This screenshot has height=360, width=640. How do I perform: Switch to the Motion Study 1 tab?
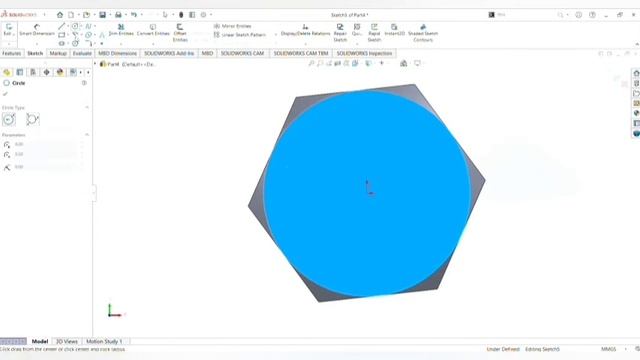[x=104, y=341]
